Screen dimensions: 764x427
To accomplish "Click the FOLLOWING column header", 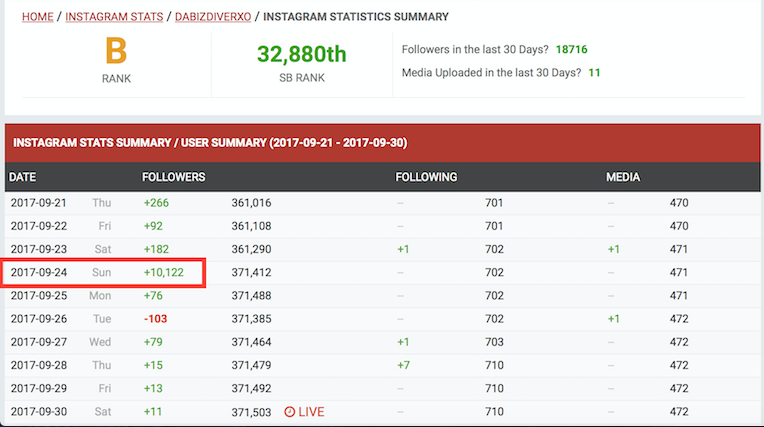I will point(426,177).
